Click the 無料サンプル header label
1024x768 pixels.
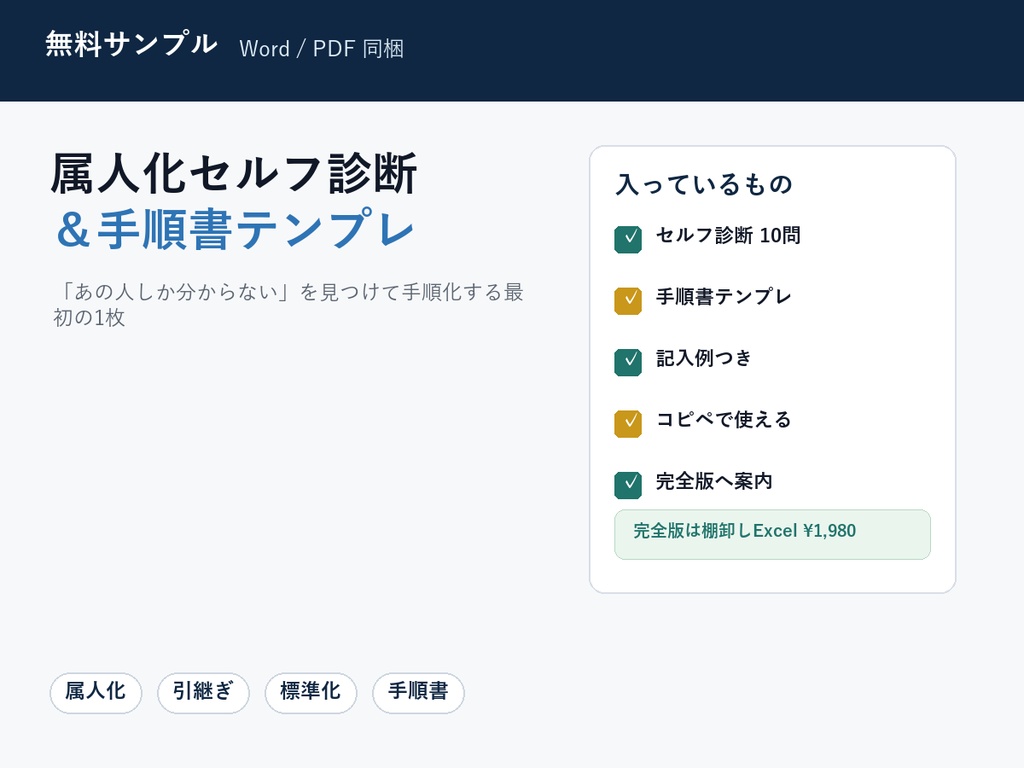tap(131, 44)
